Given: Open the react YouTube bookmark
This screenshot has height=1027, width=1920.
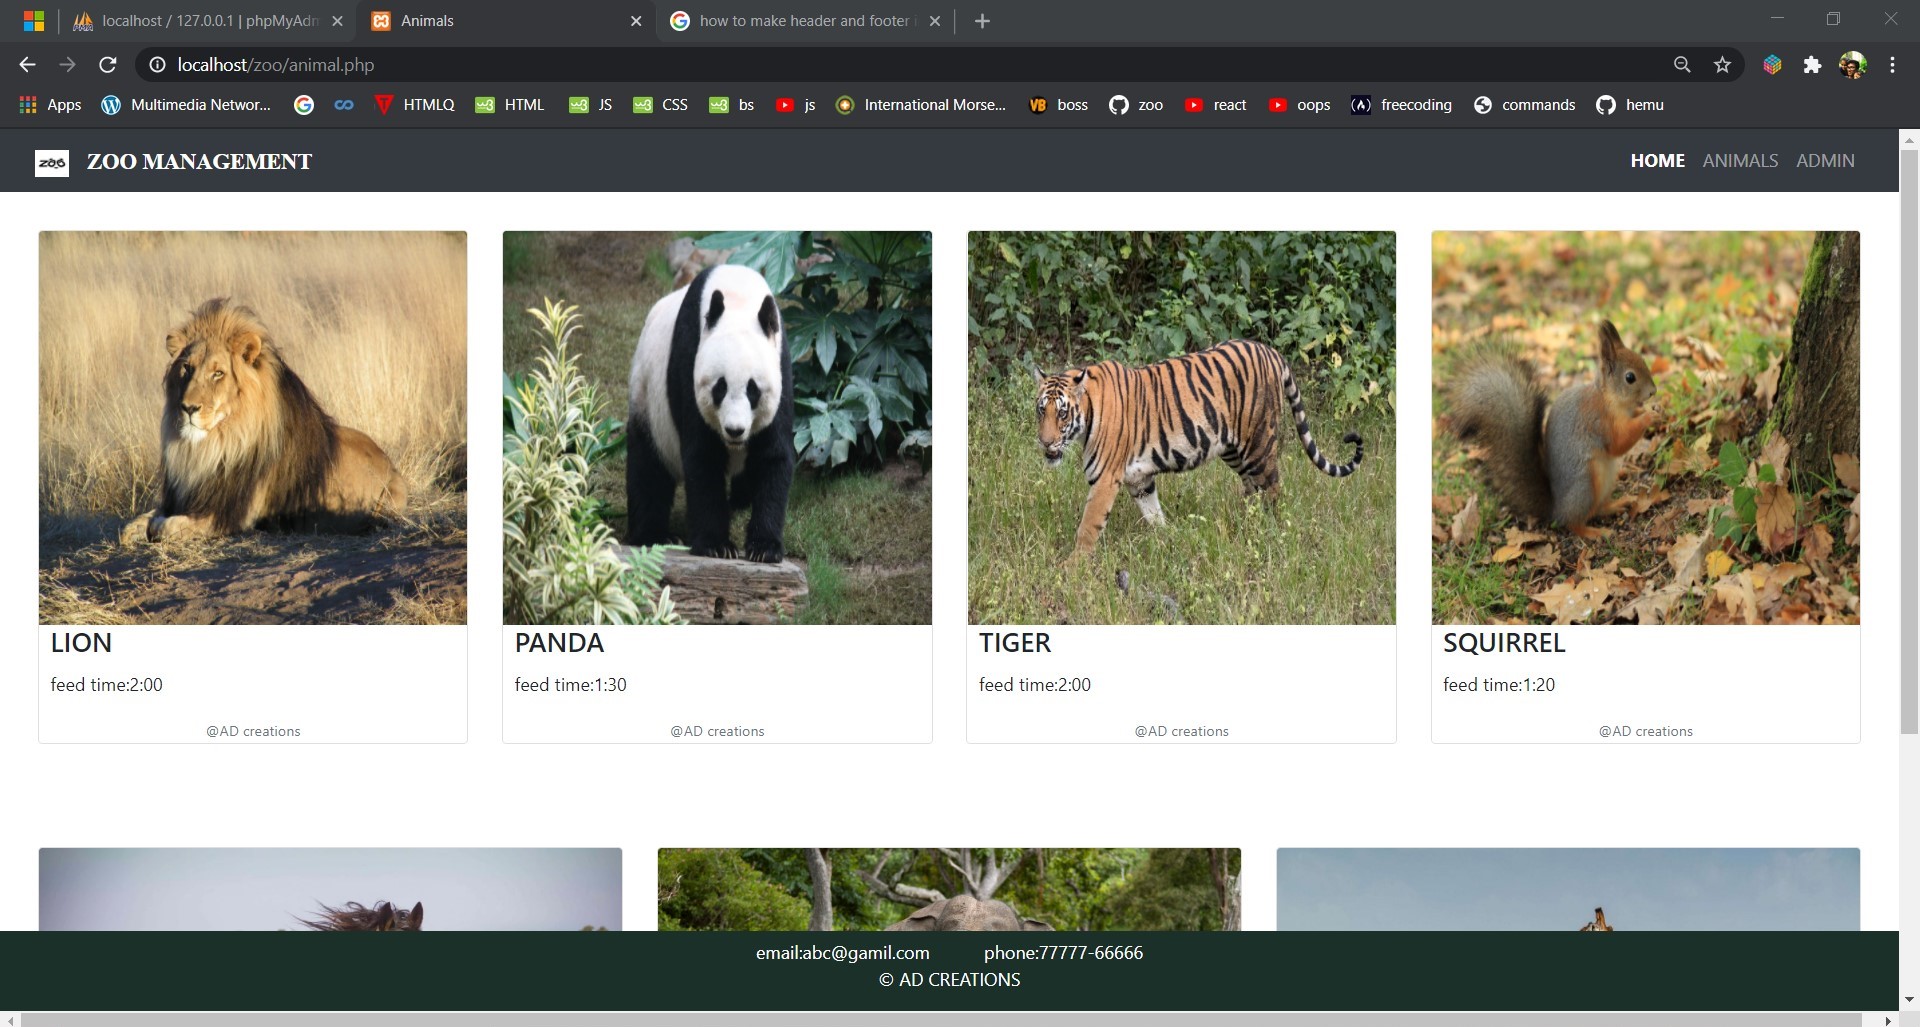Looking at the screenshot, I should click(1216, 104).
